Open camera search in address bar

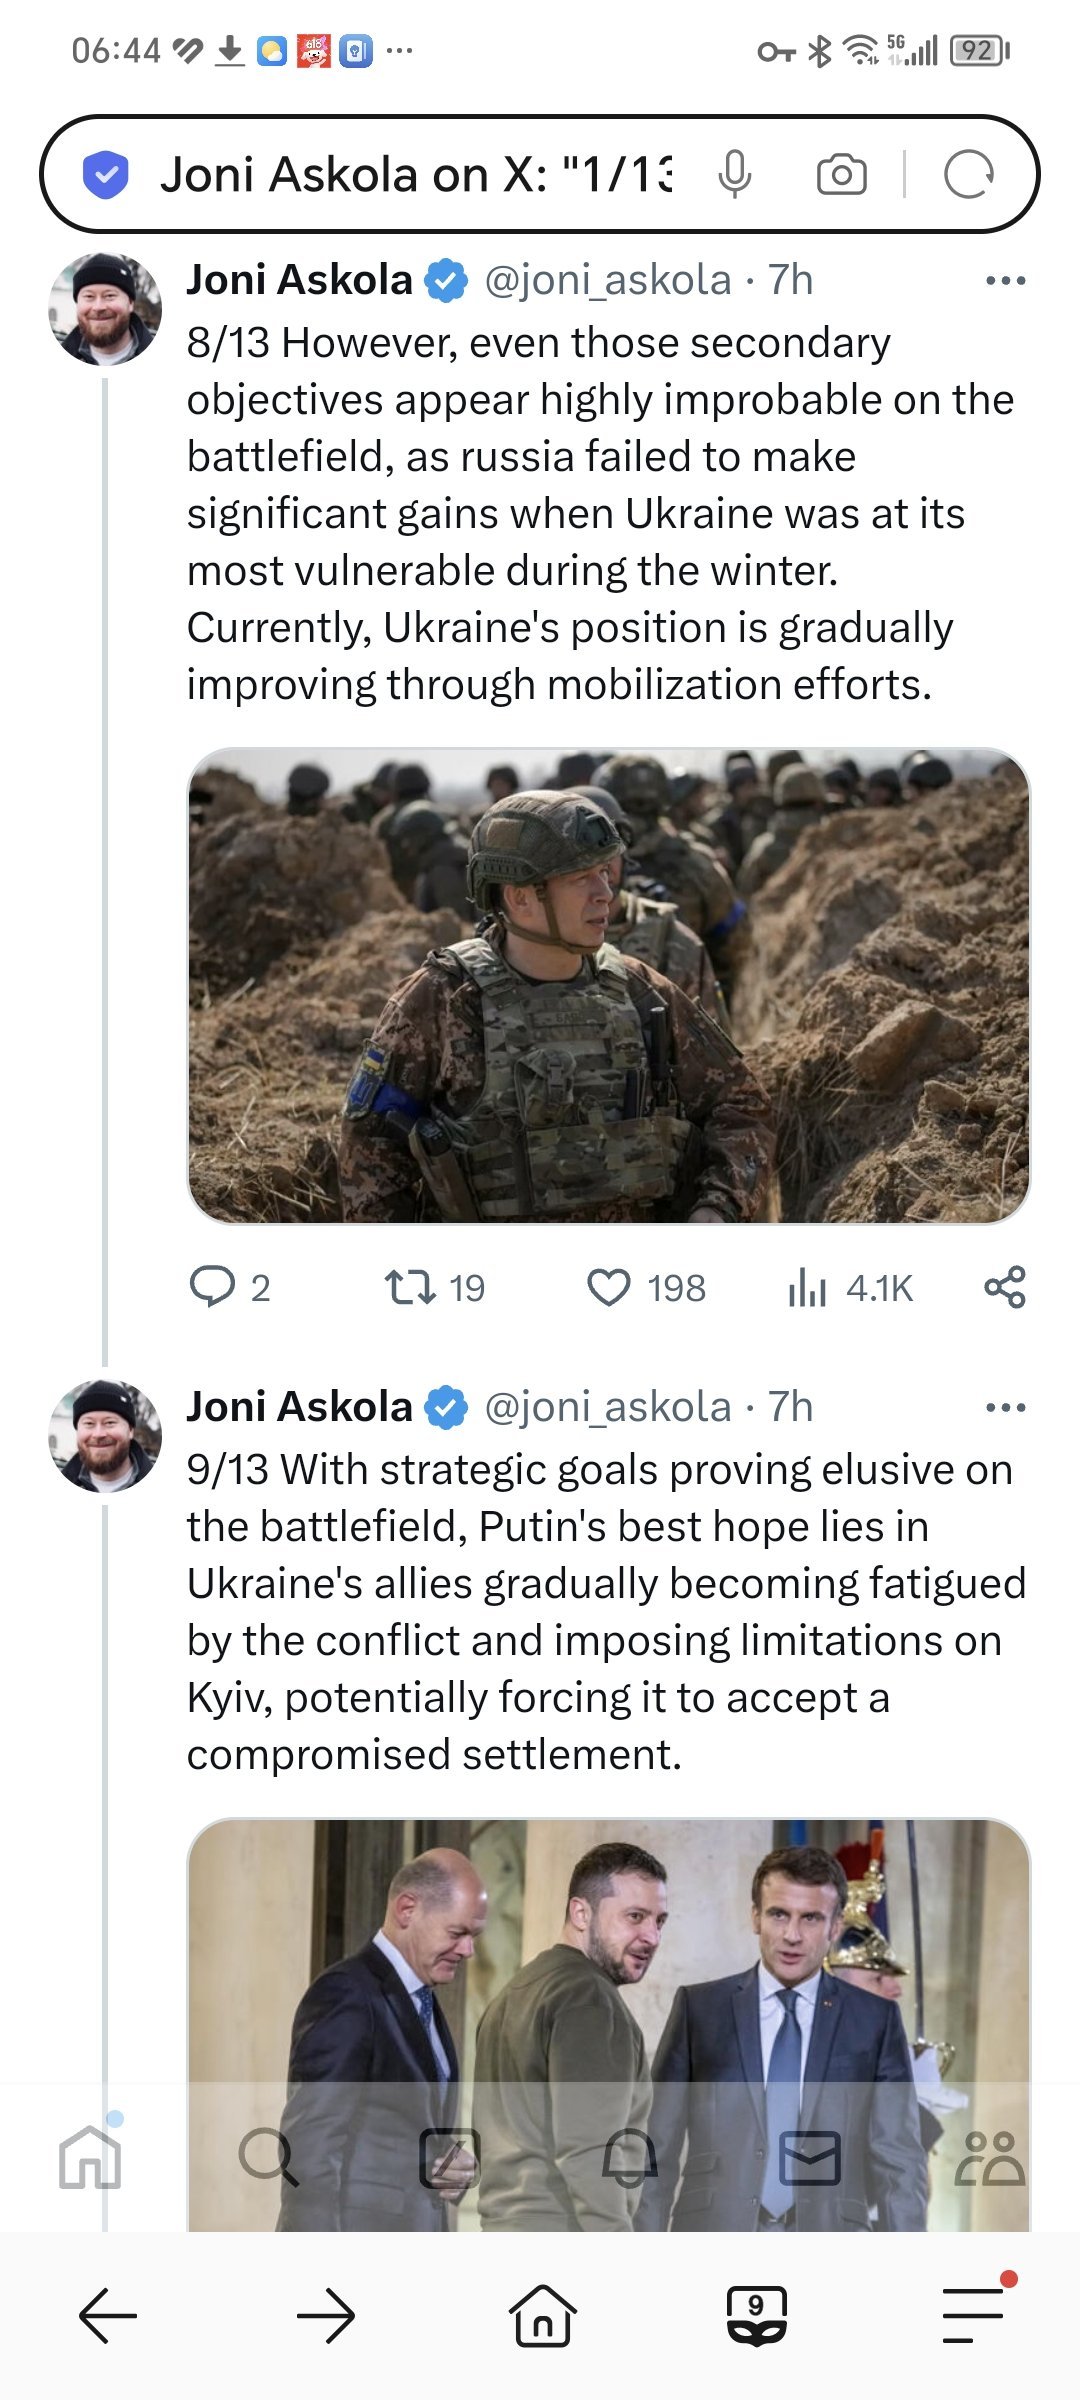click(842, 175)
